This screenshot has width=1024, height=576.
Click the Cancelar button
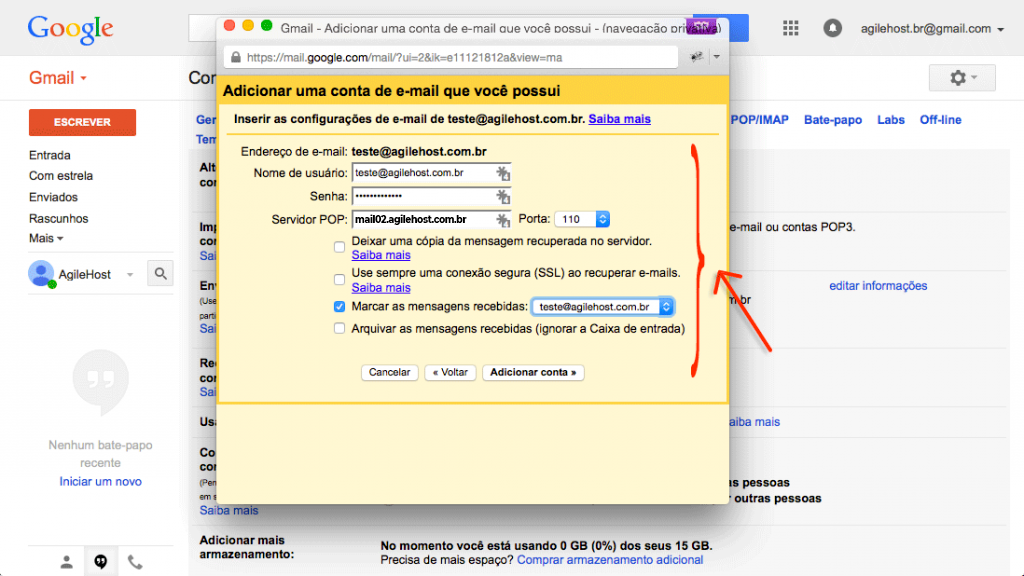coord(389,372)
